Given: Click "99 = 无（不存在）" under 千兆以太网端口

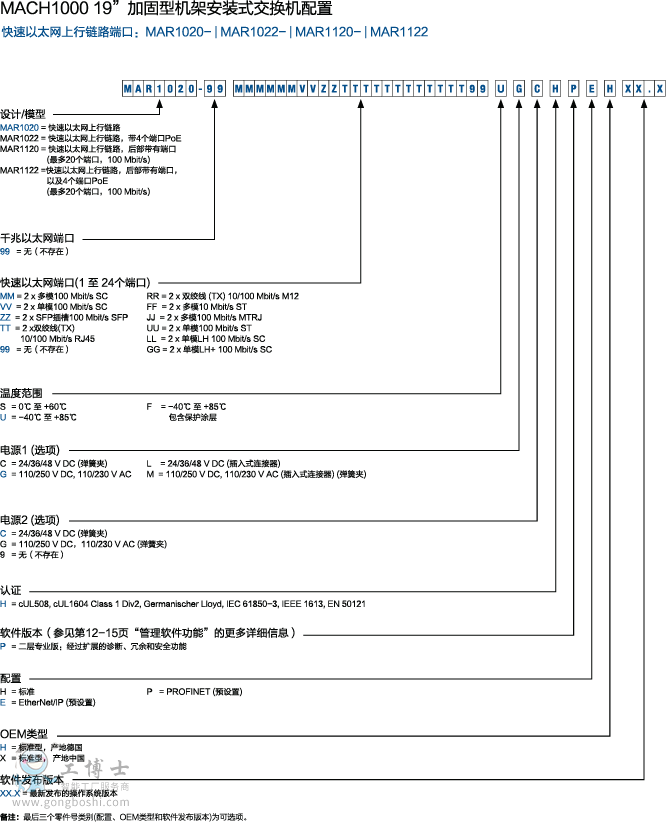Looking at the screenshot, I should pyautogui.click(x=35, y=252).
